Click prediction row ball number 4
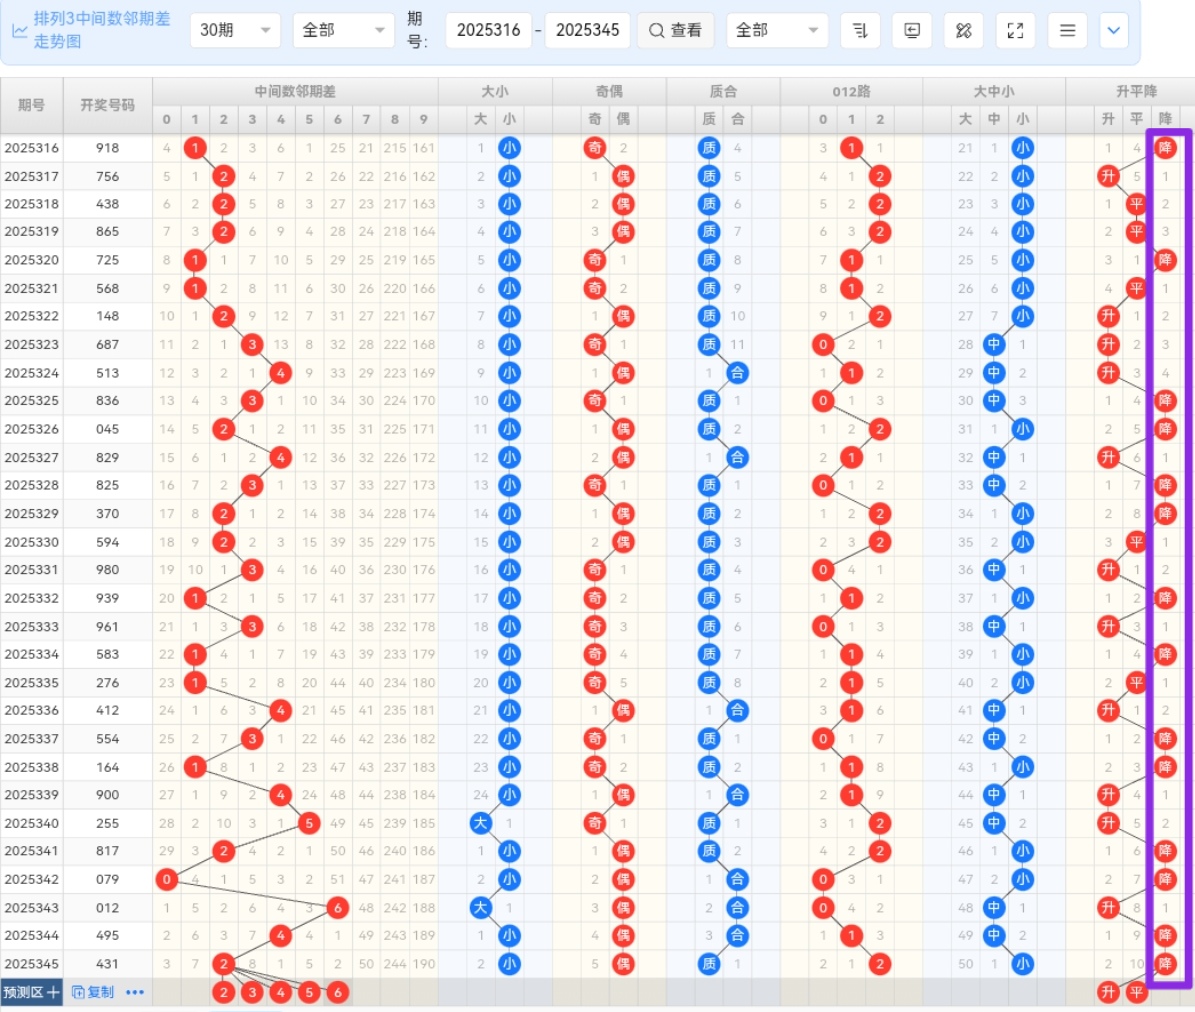 [280, 992]
